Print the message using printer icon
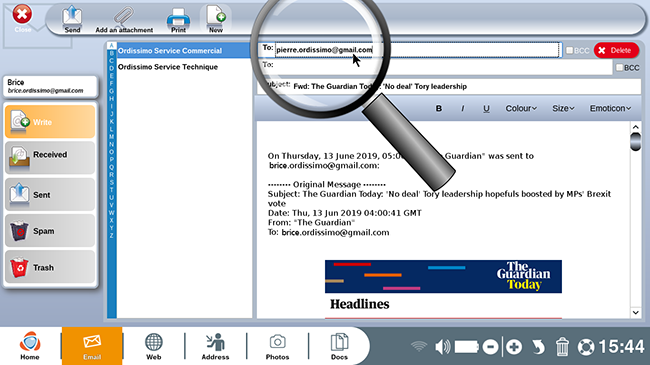The width and height of the screenshot is (650, 365). (x=178, y=19)
